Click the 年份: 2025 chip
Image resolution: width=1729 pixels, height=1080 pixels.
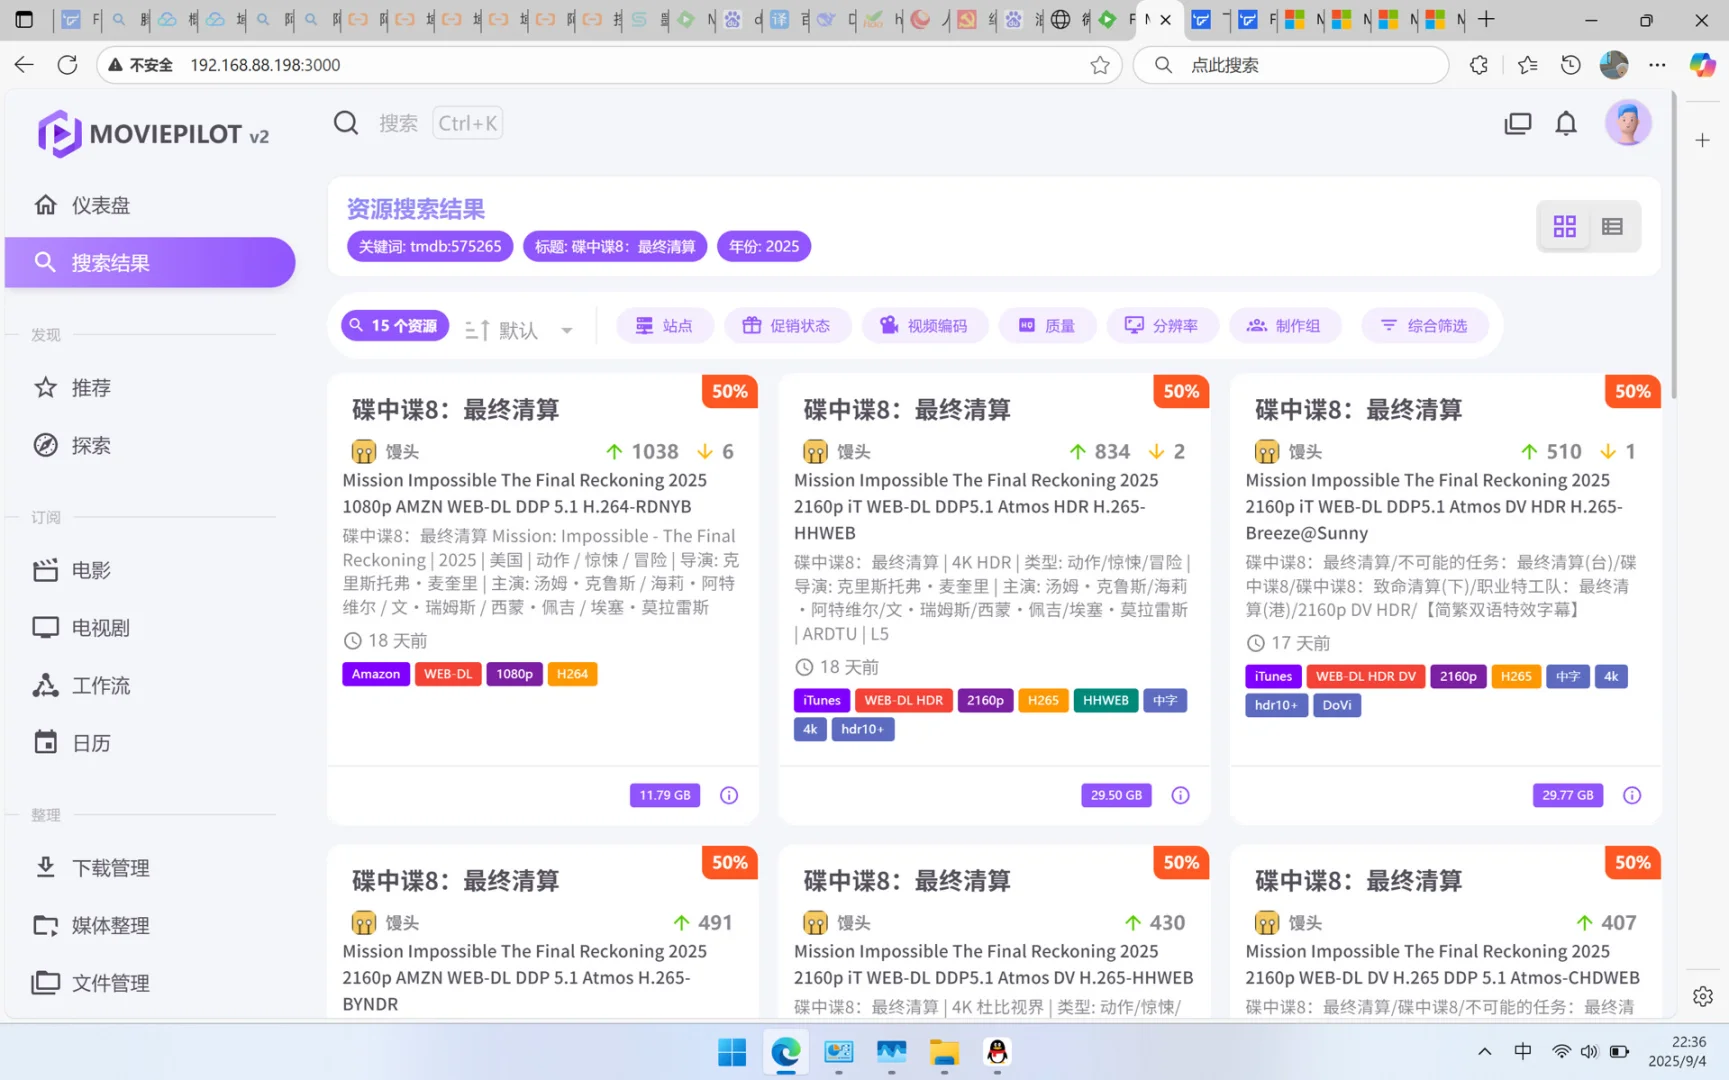coord(764,246)
